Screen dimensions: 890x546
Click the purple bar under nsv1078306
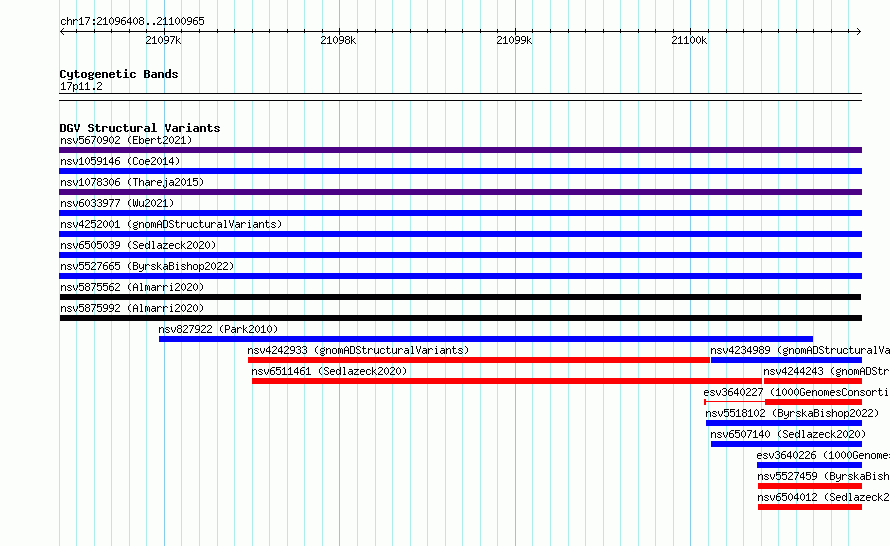[x=460, y=192]
